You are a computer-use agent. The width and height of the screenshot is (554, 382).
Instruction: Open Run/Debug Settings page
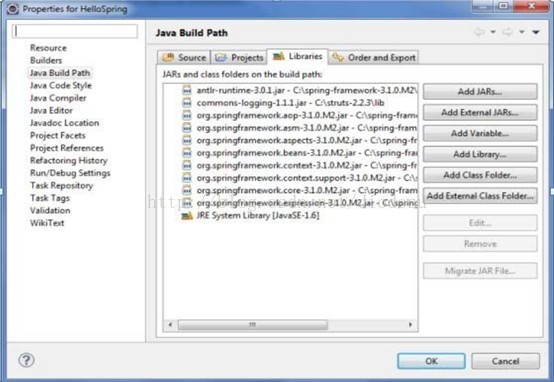(x=70, y=173)
